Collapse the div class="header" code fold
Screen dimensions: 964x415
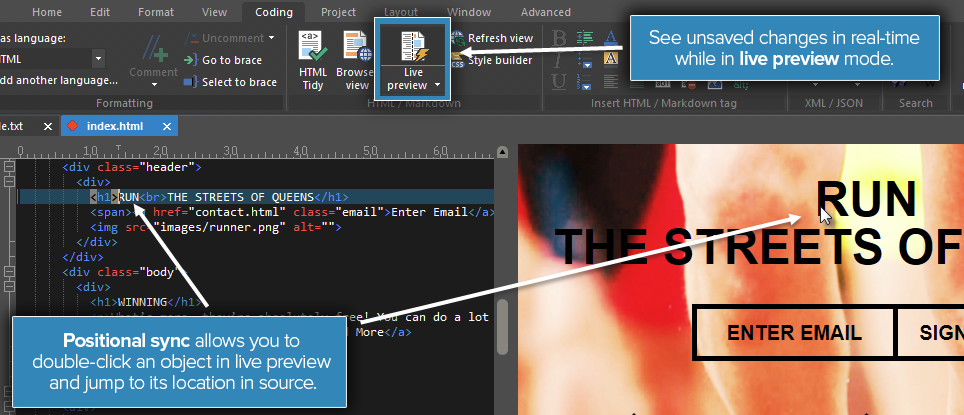point(9,167)
